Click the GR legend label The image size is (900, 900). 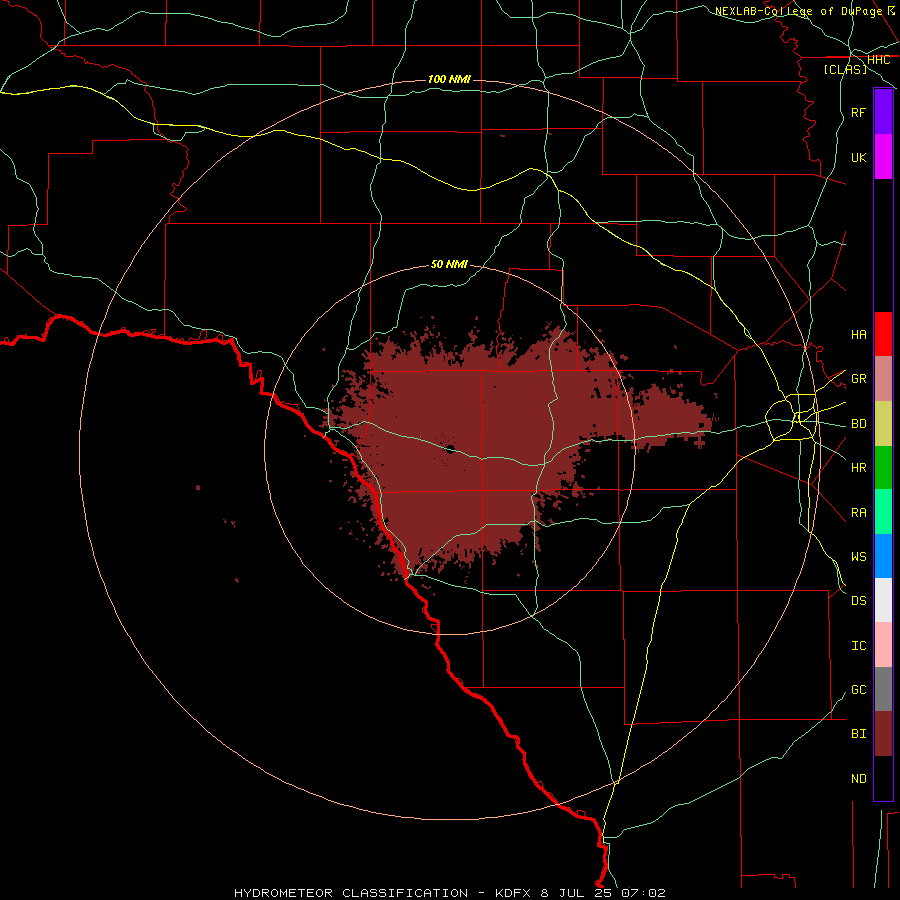[858, 379]
